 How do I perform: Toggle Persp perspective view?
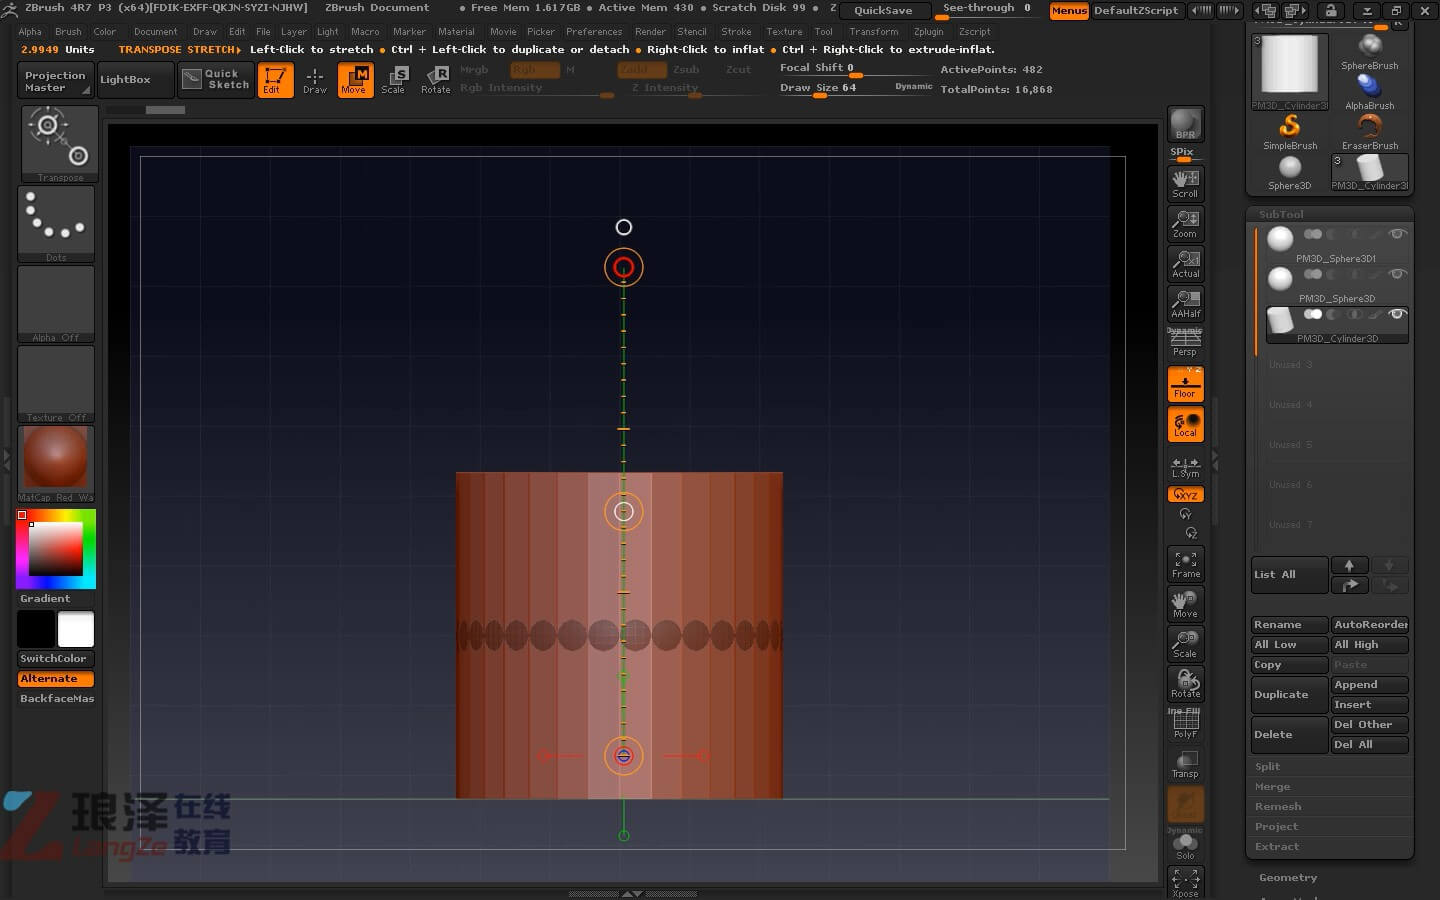tap(1185, 343)
